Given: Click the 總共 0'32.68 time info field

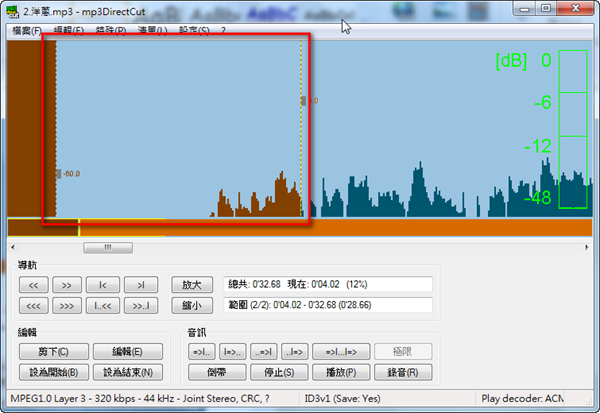Looking at the screenshot, I should pyautogui.click(x=328, y=284).
